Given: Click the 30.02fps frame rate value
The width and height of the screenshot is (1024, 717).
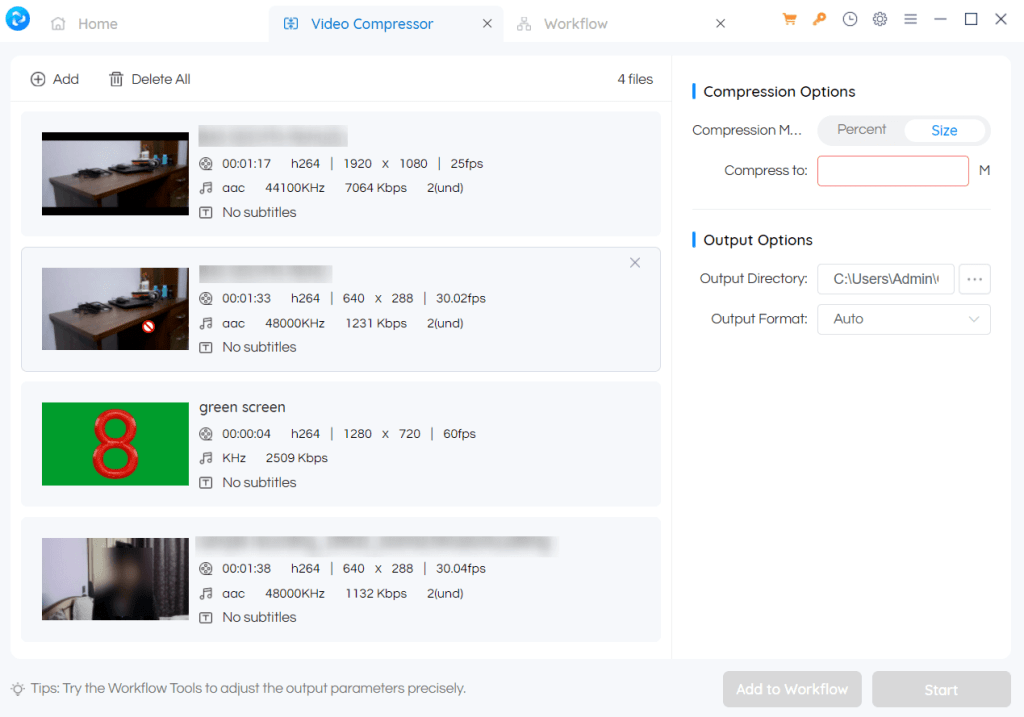Looking at the screenshot, I should pos(460,298).
